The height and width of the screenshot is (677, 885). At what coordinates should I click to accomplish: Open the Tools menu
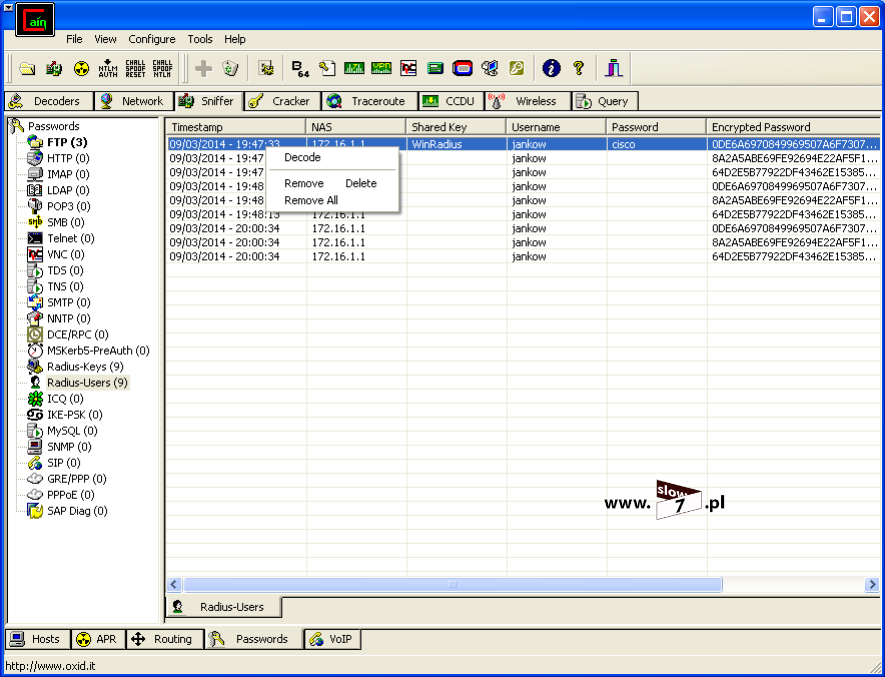coord(200,39)
